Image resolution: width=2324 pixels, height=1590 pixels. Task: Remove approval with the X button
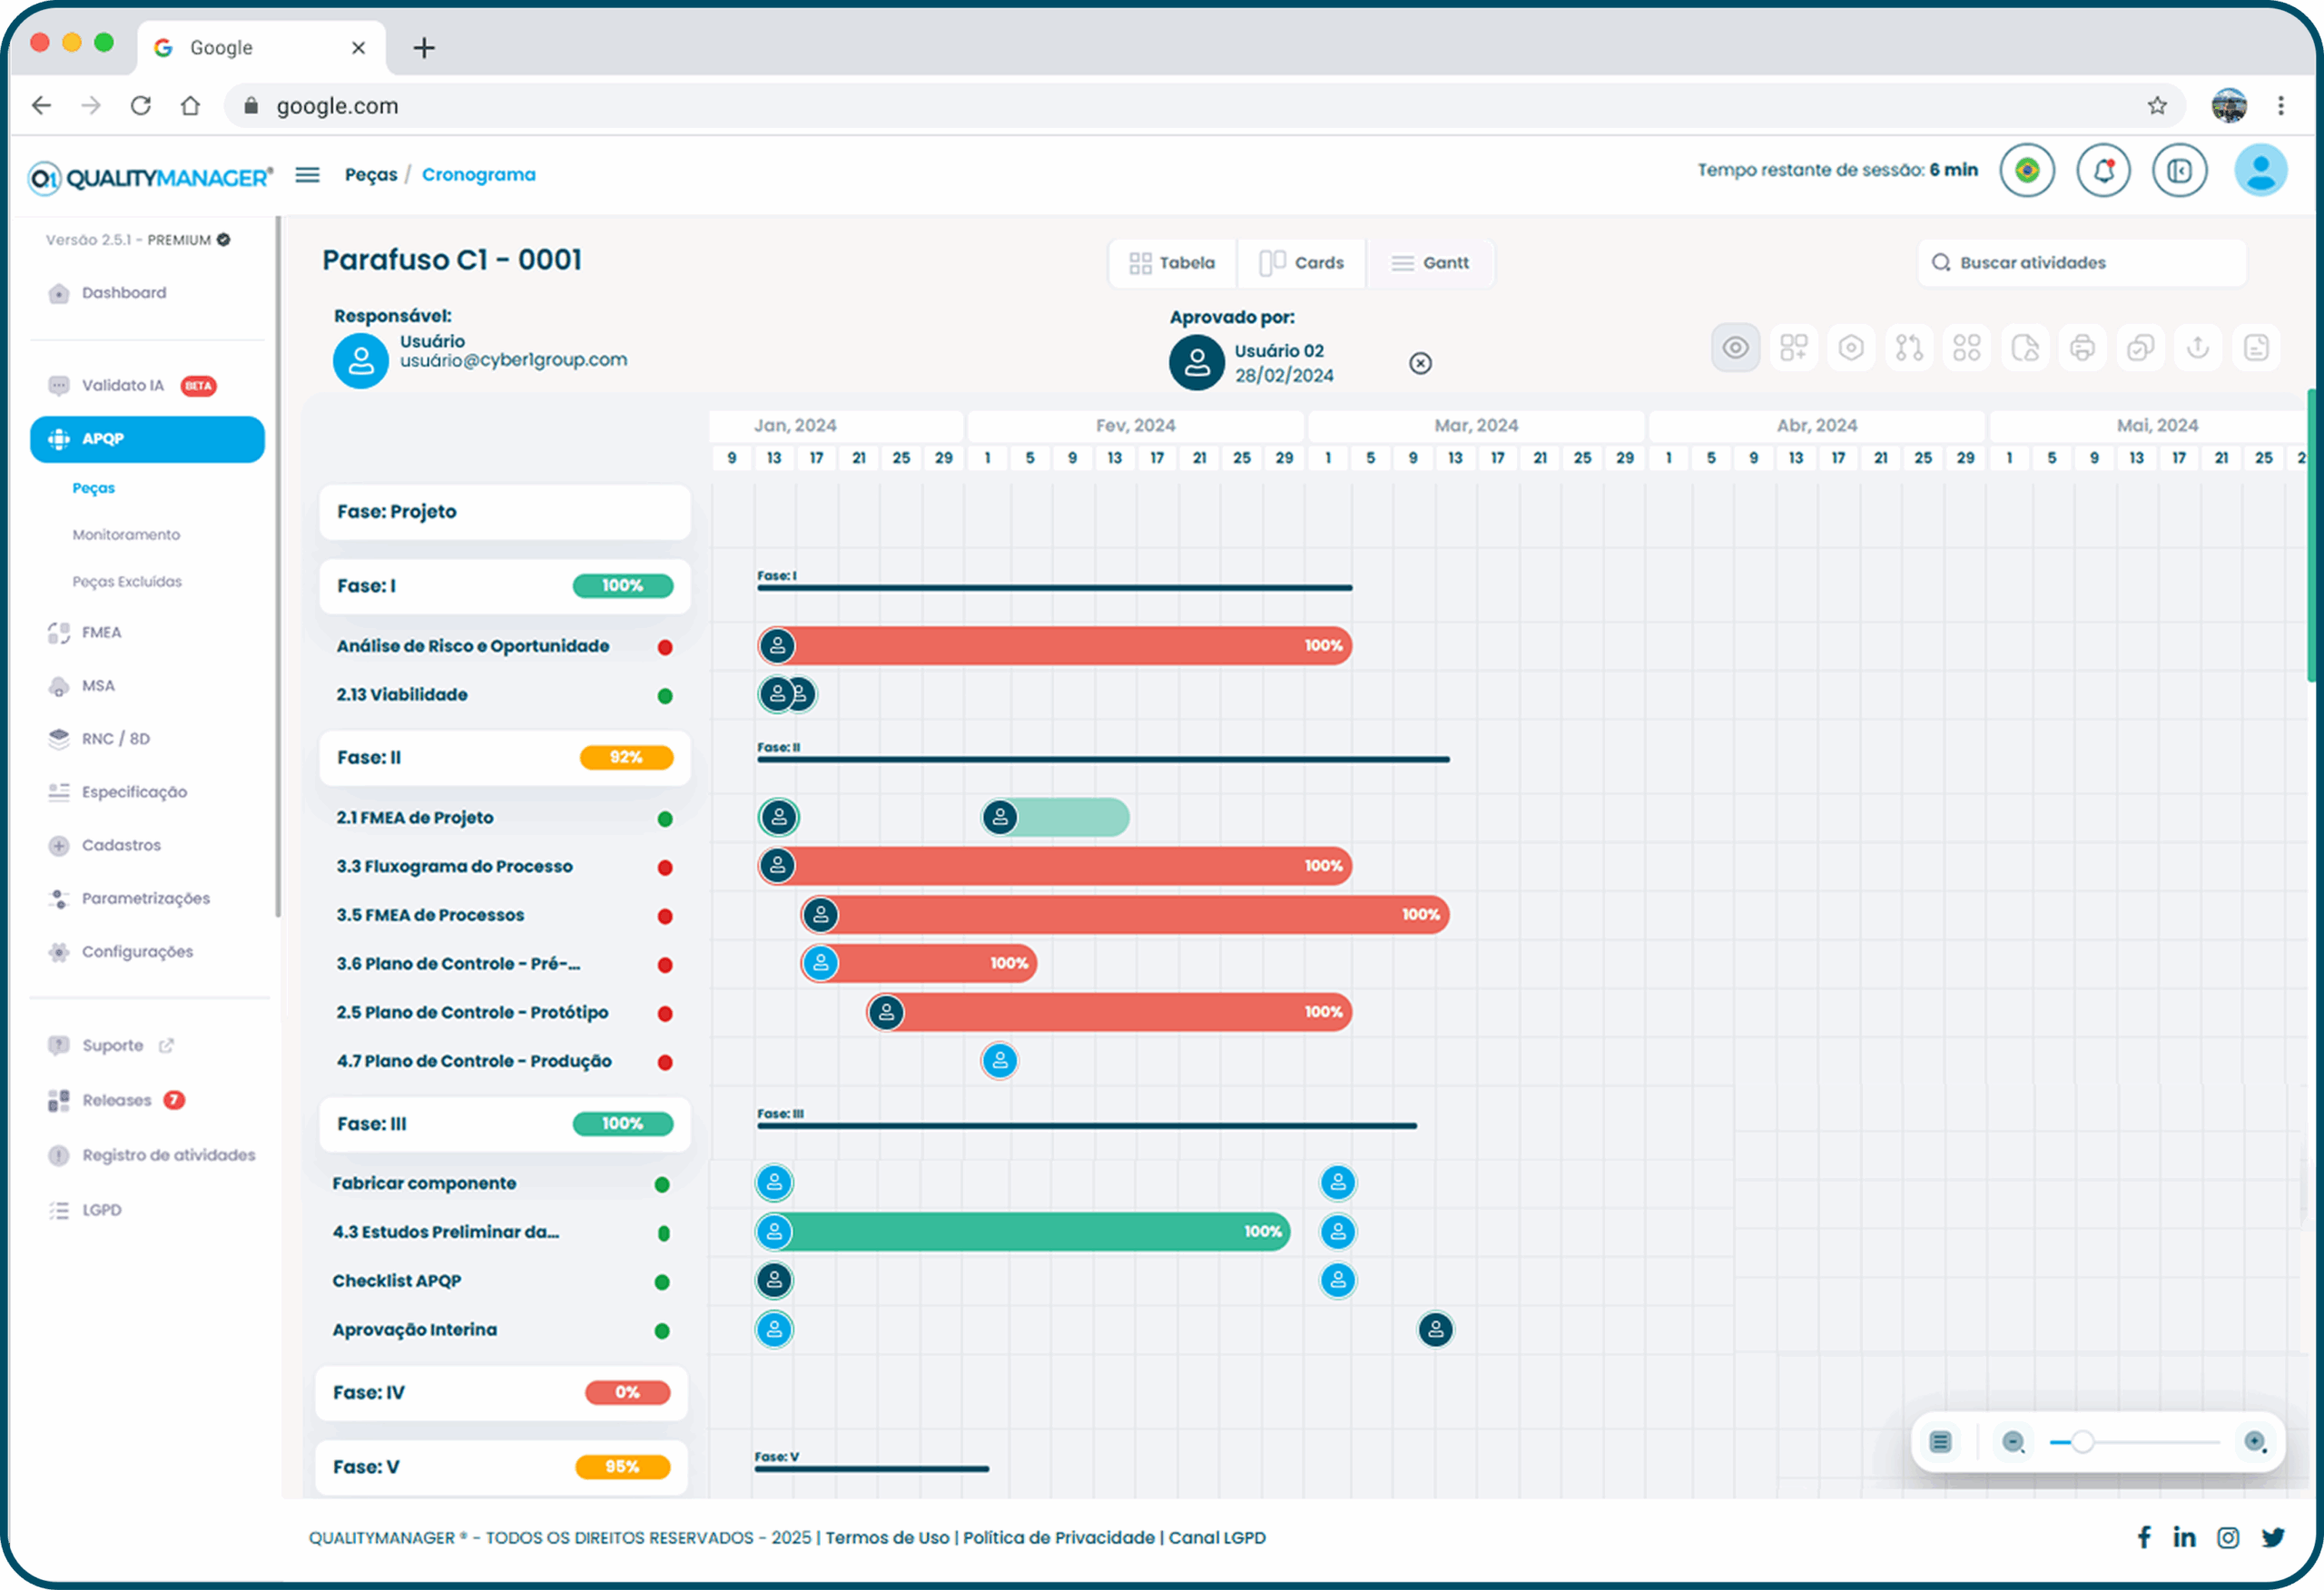coord(1420,363)
